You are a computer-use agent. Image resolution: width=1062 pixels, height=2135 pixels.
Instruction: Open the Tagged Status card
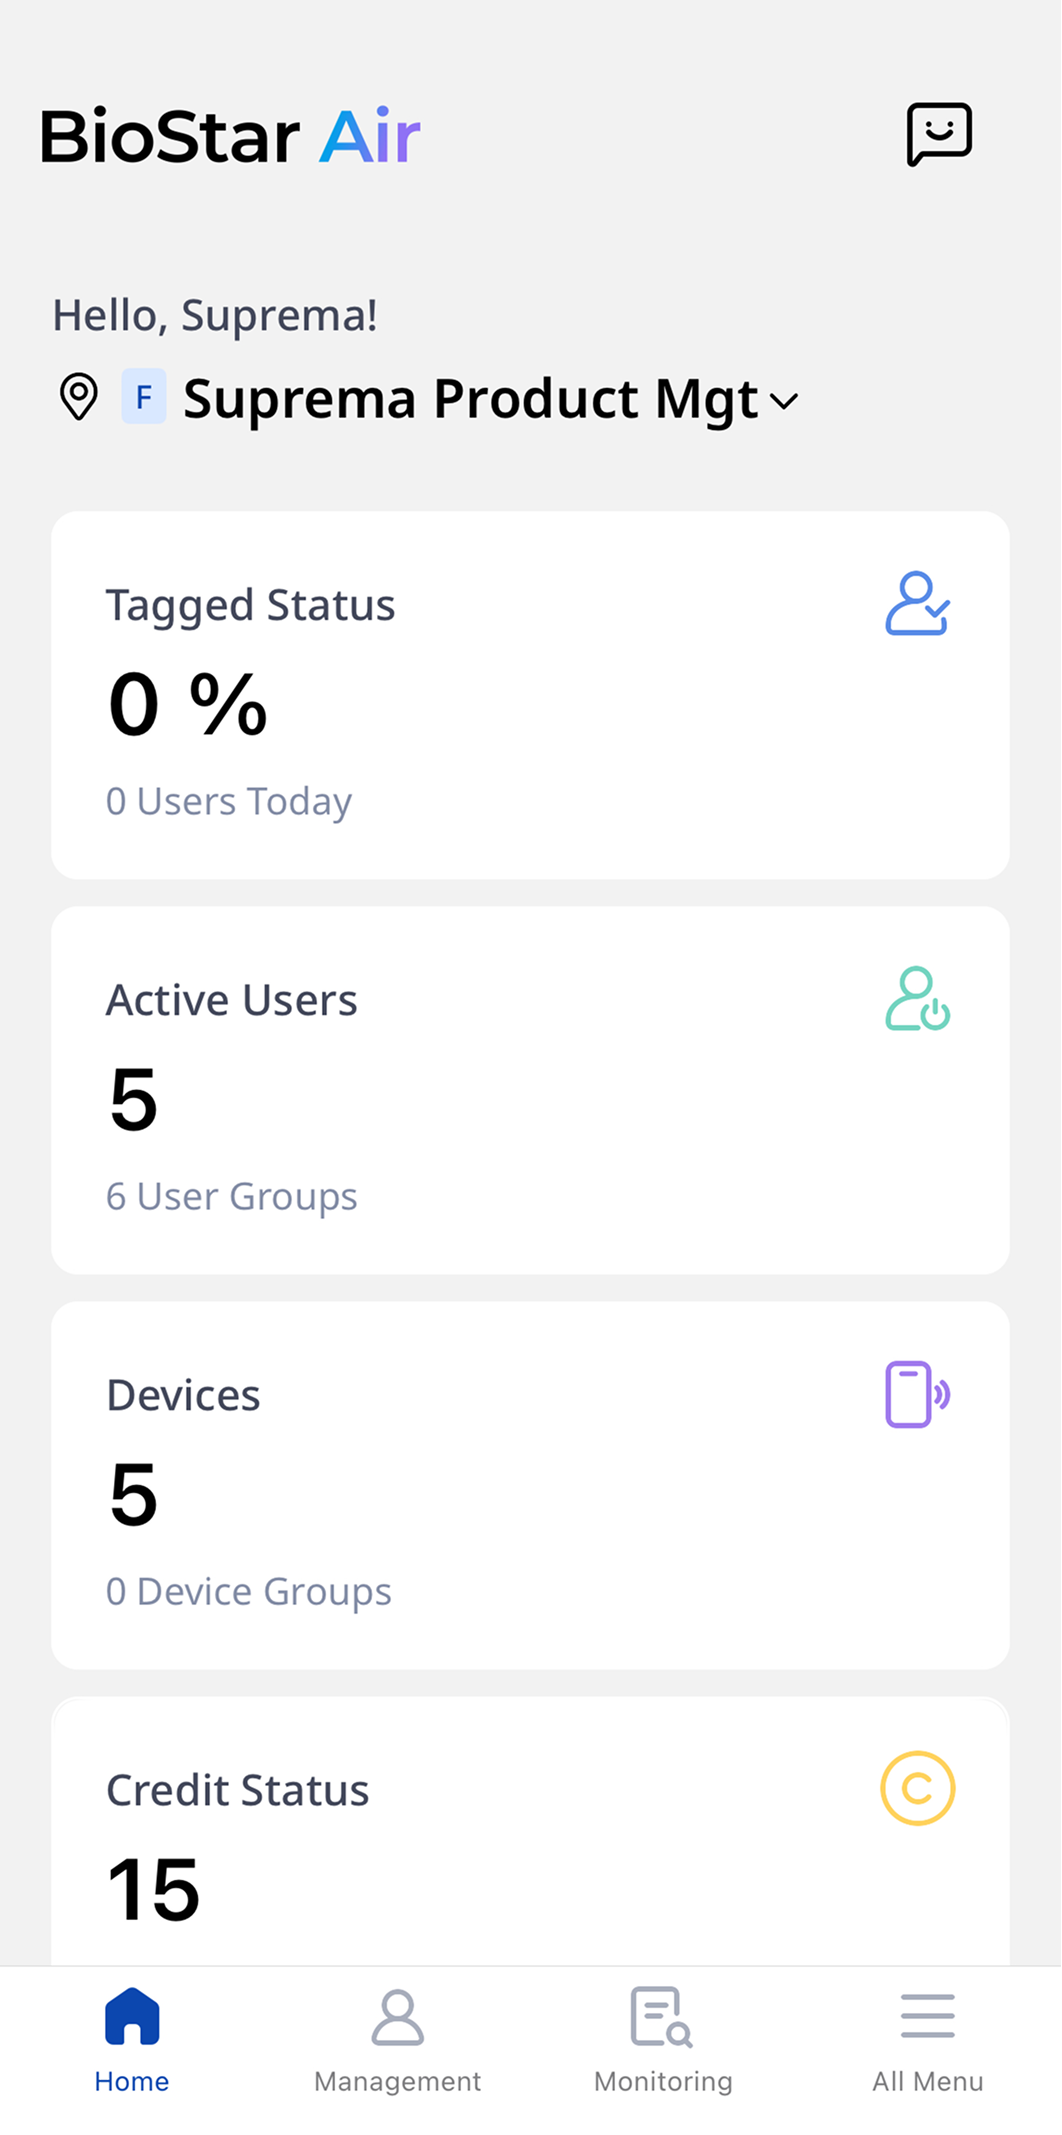click(530, 695)
